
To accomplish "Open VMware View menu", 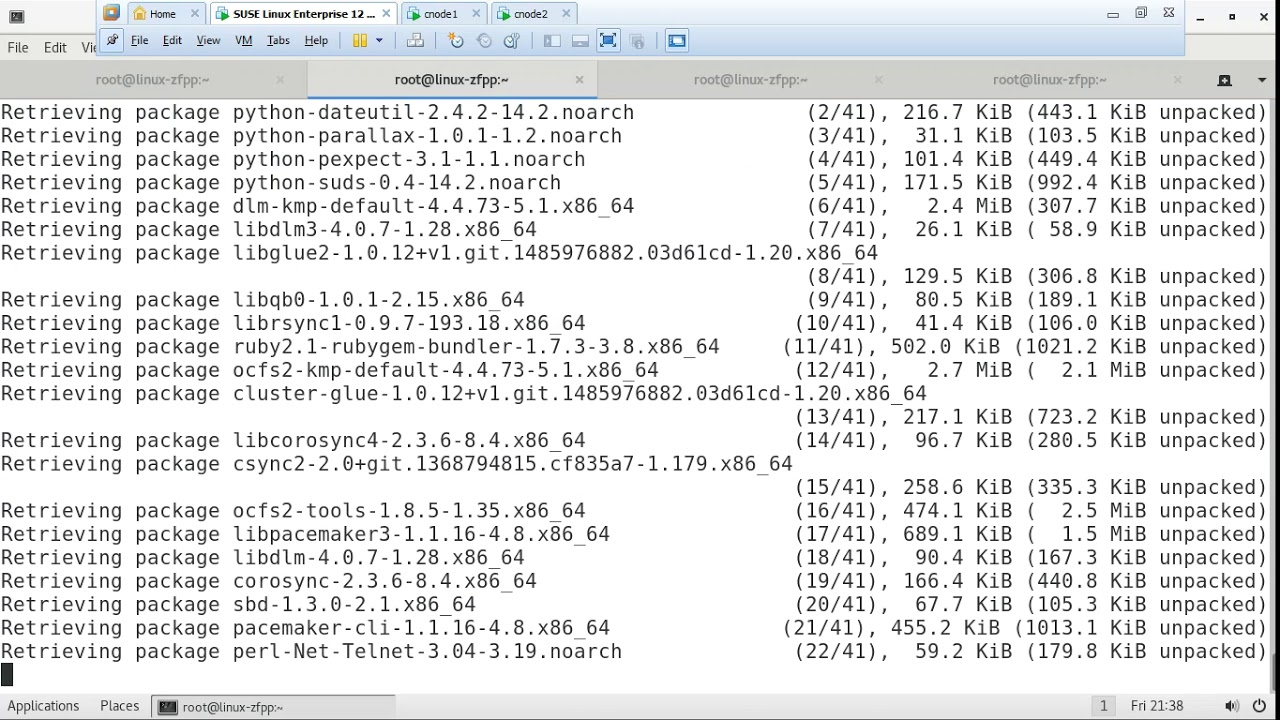I will coord(208,40).
